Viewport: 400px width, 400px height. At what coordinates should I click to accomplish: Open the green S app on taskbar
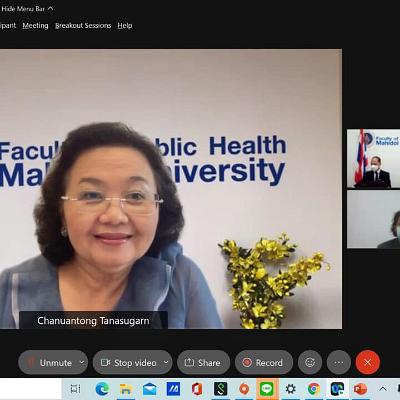click(x=221, y=389)
